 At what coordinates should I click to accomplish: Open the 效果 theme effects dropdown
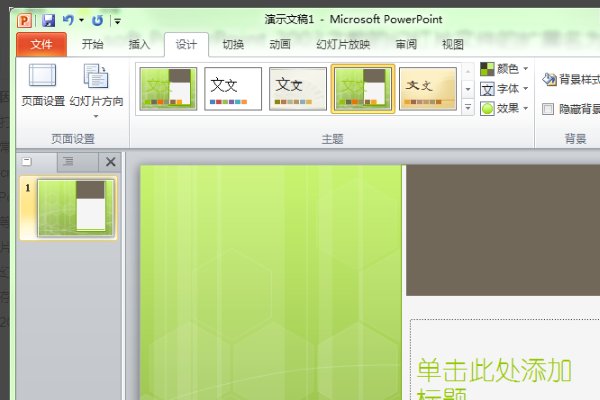[504, 108]
